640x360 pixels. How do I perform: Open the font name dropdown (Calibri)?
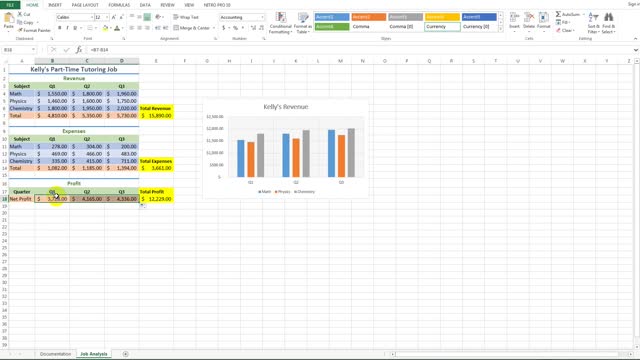tap(91, 17)
